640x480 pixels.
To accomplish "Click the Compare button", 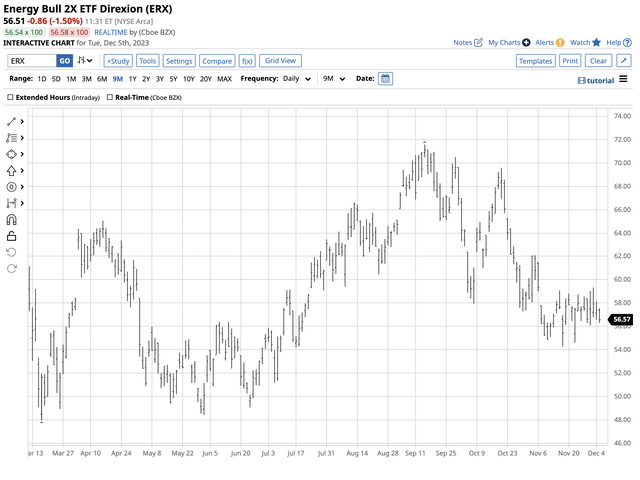I will 217,61.
